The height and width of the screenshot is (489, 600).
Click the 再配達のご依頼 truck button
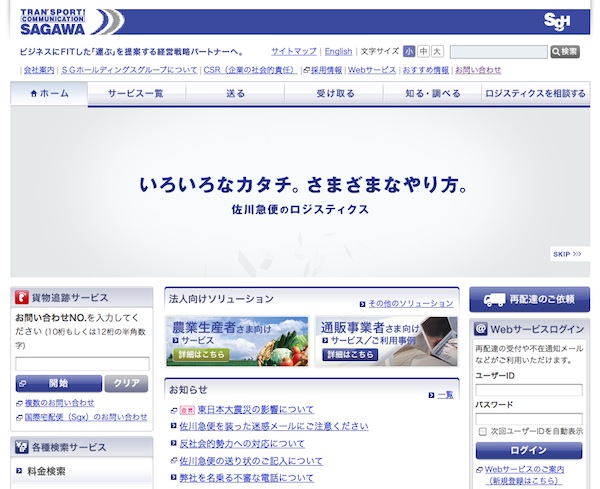(529, 299)
